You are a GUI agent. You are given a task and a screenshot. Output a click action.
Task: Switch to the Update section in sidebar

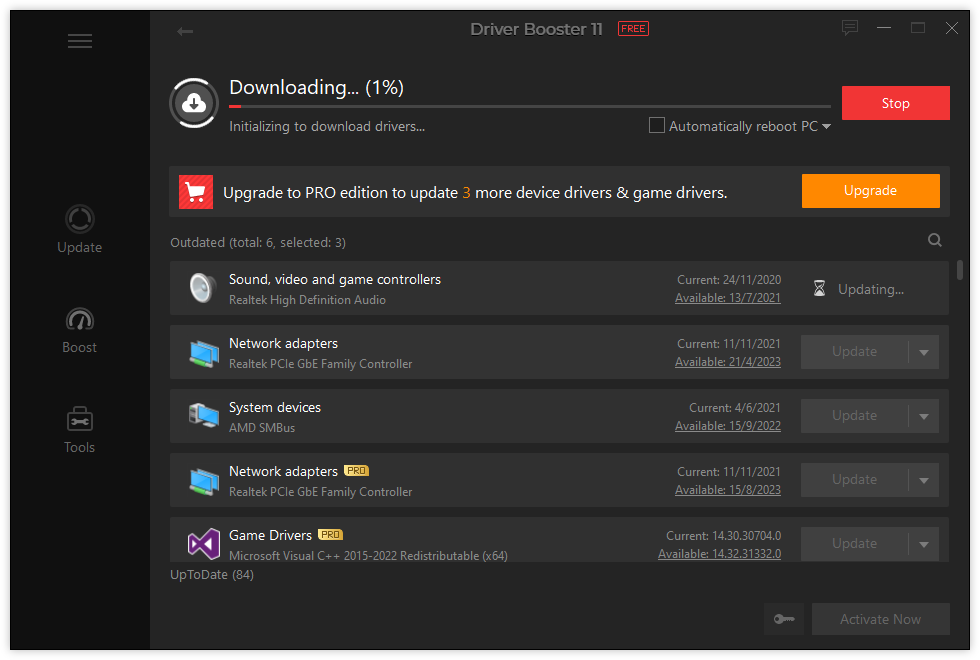click(79, 229)
